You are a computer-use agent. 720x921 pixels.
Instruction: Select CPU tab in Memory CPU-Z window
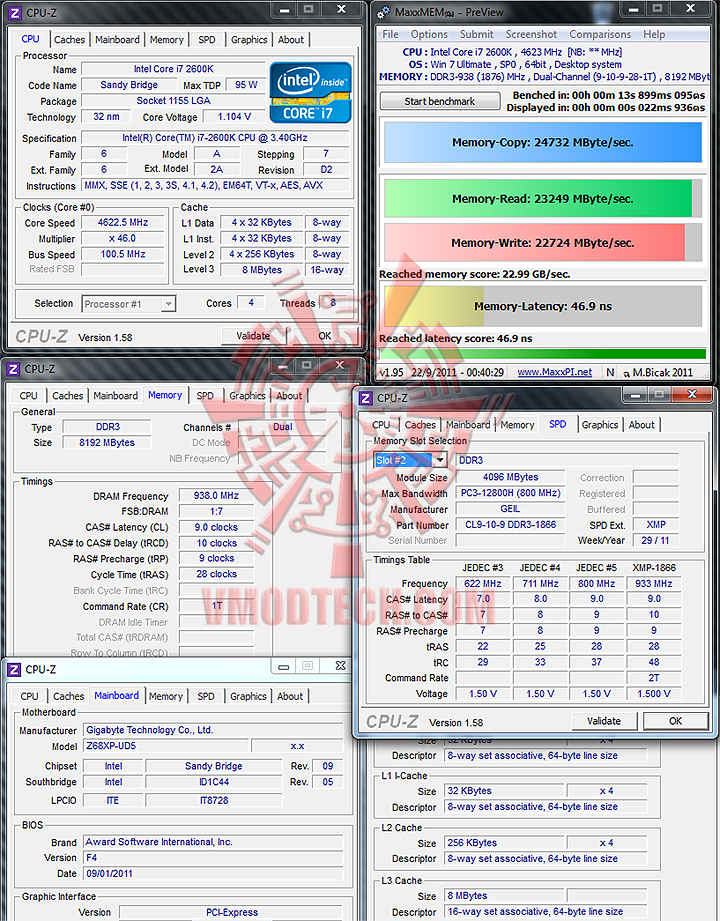click(x=28, y=396)
